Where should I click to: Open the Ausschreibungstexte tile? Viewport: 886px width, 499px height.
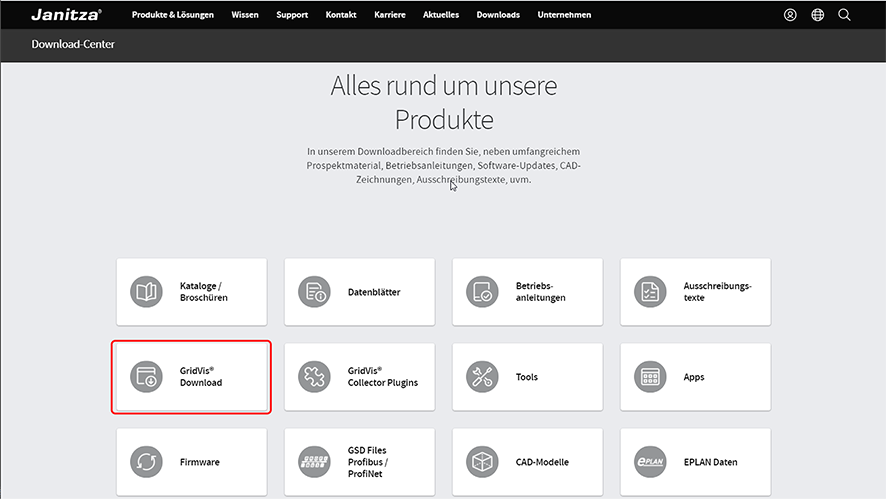click(x=695, y=292)
